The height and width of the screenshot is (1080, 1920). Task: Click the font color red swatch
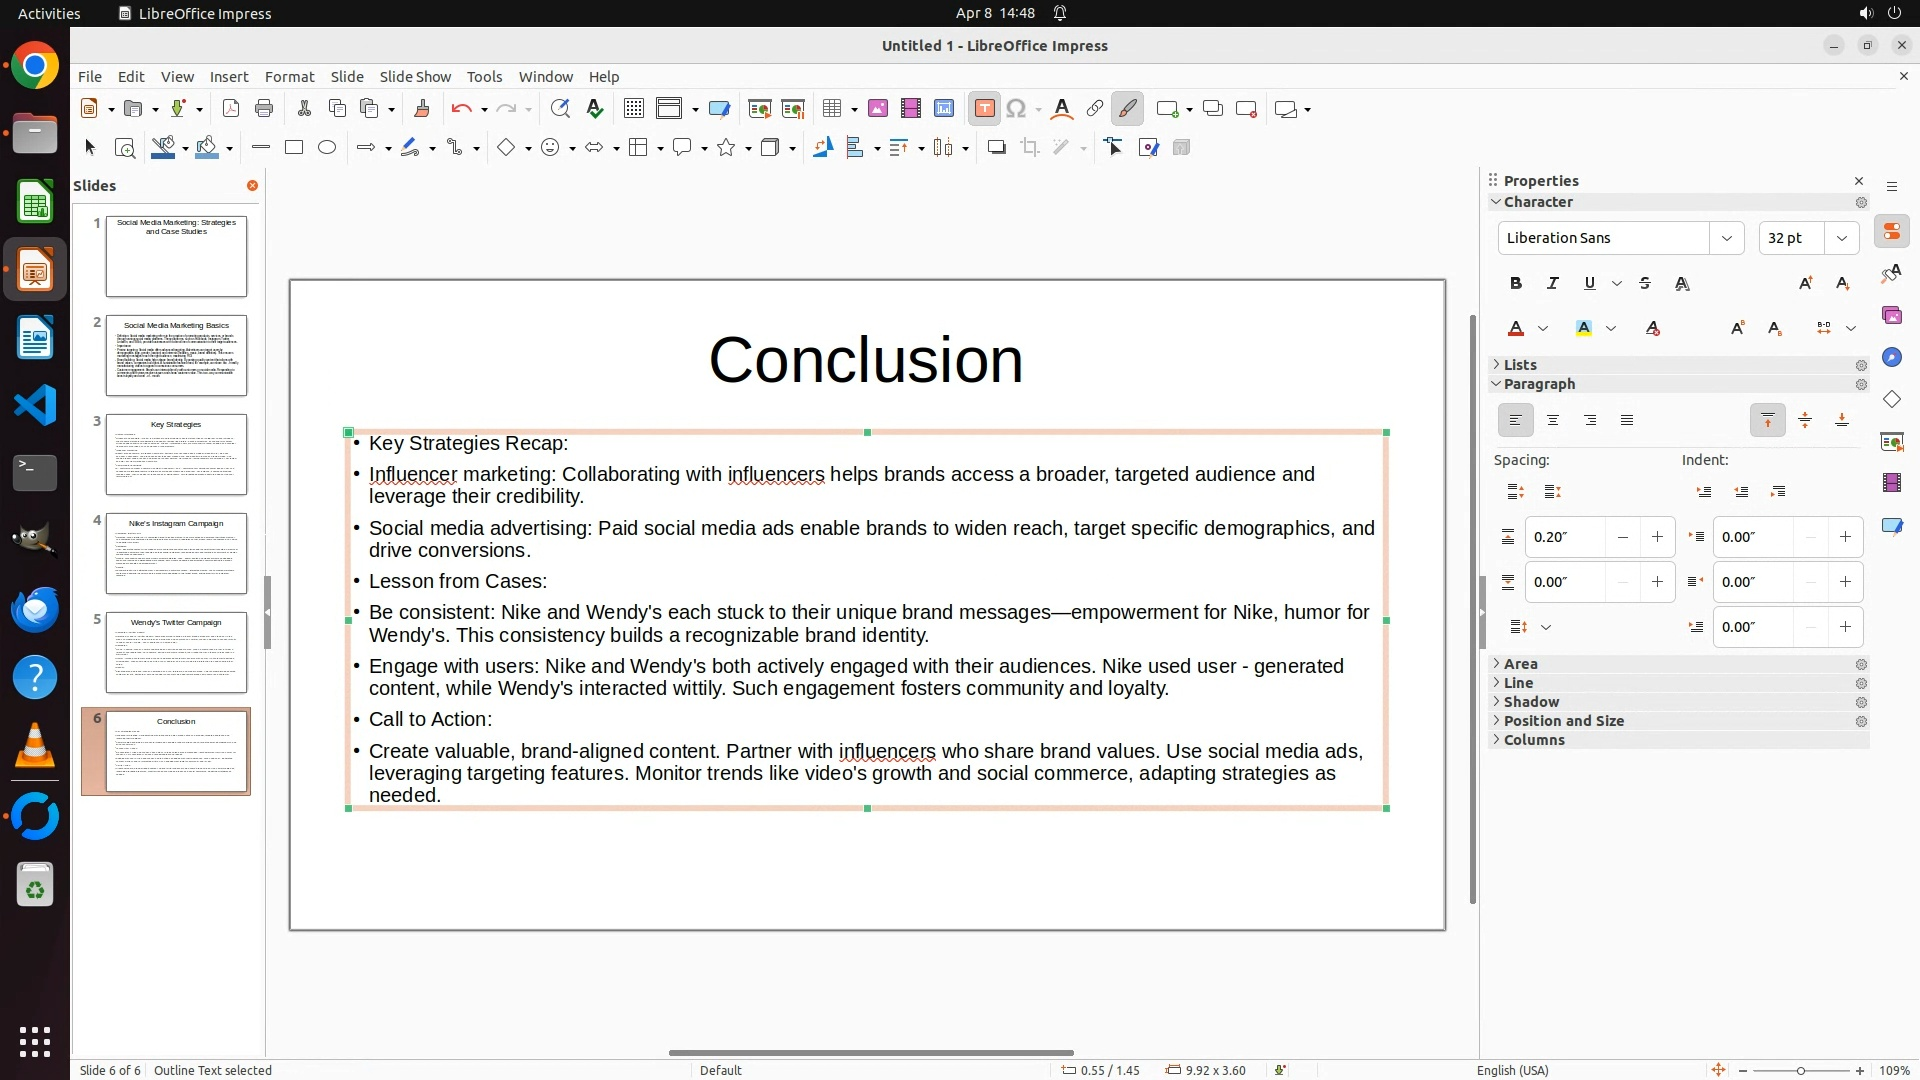tap(1516, 329)
